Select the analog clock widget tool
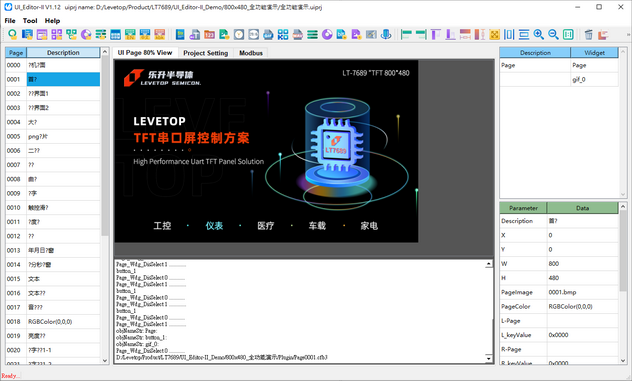 [239, 35]
